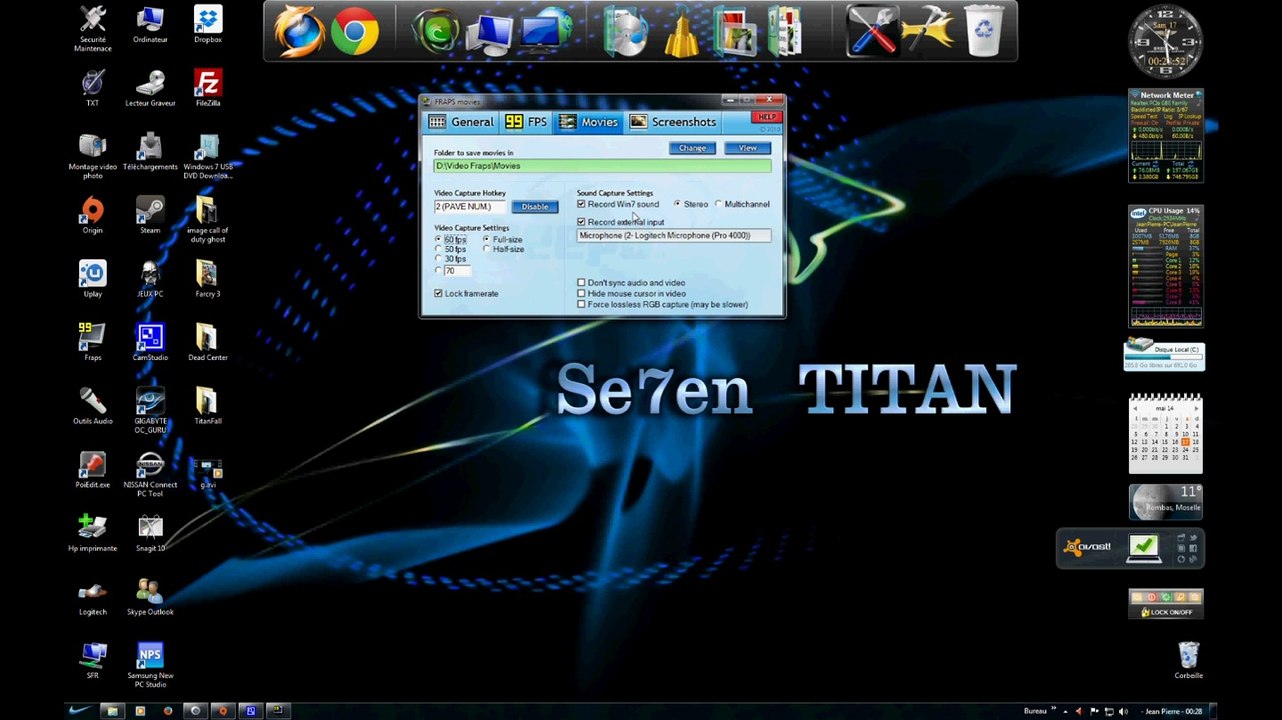
Task: Open the Dropbox desktop icon
Action: click(208, 25)
